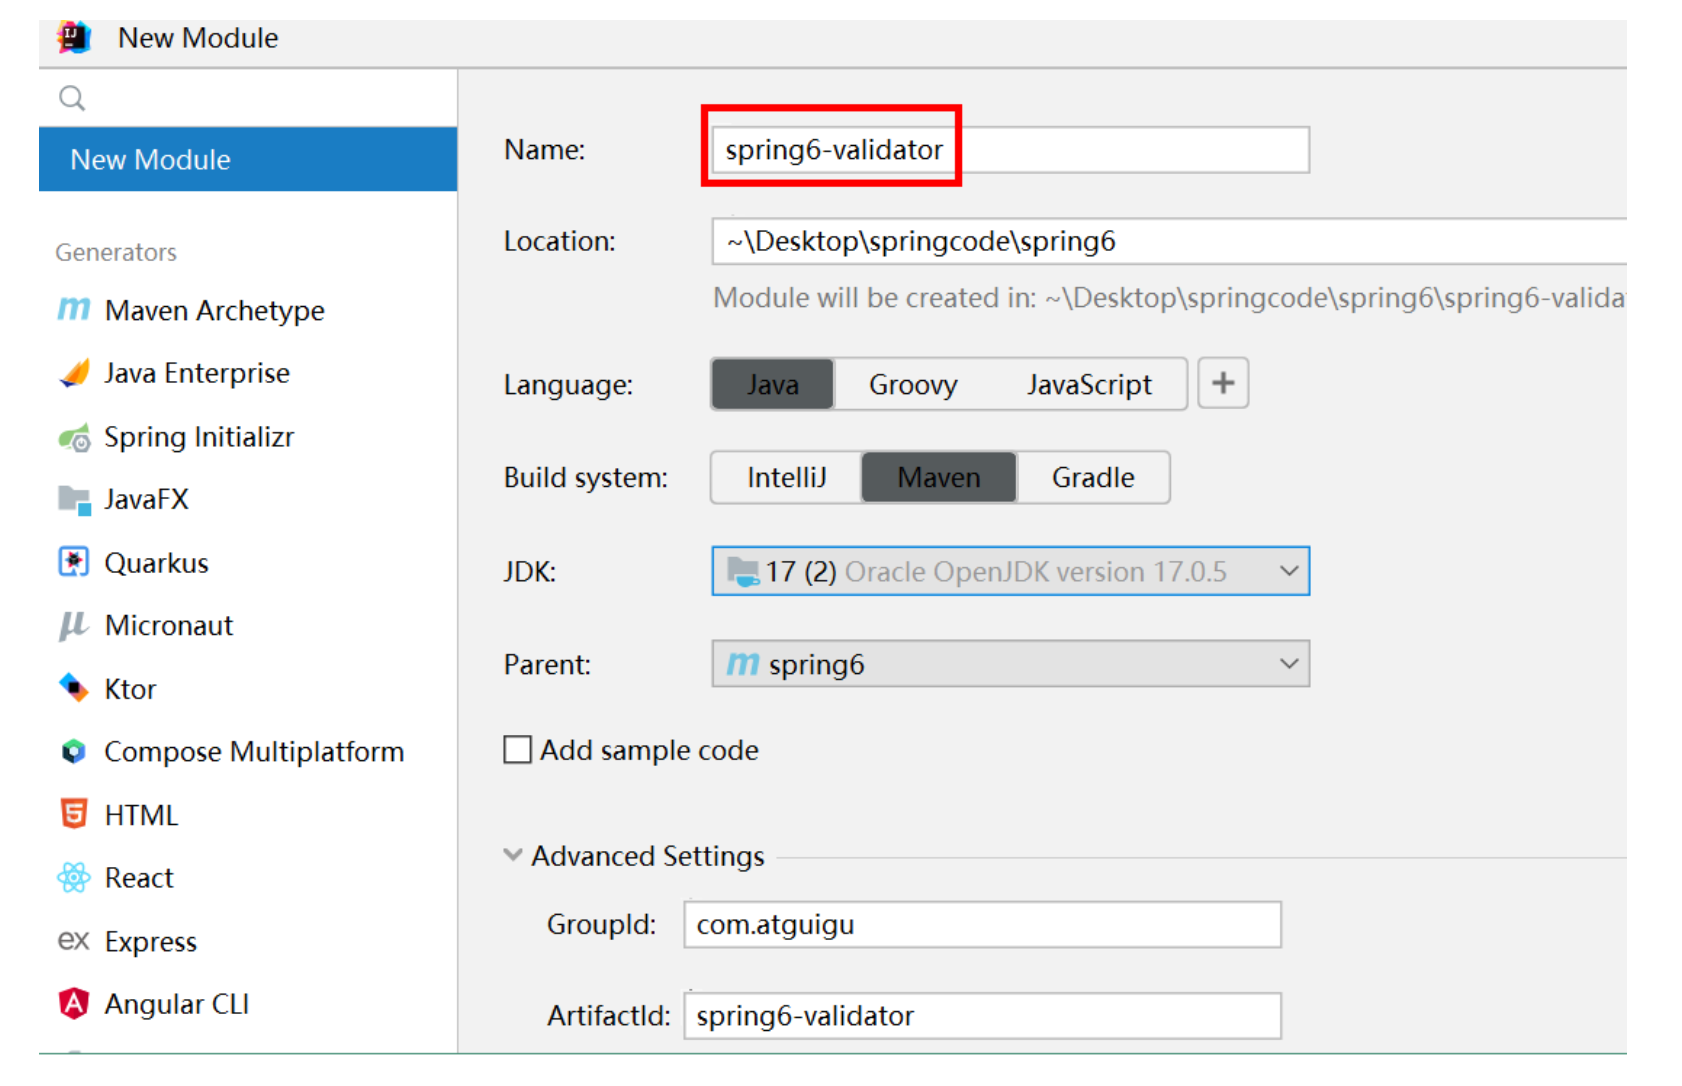Open the Parent dropdown arrow
The width and height of the screenshot is (1682, 1086).
point(1289,664)
